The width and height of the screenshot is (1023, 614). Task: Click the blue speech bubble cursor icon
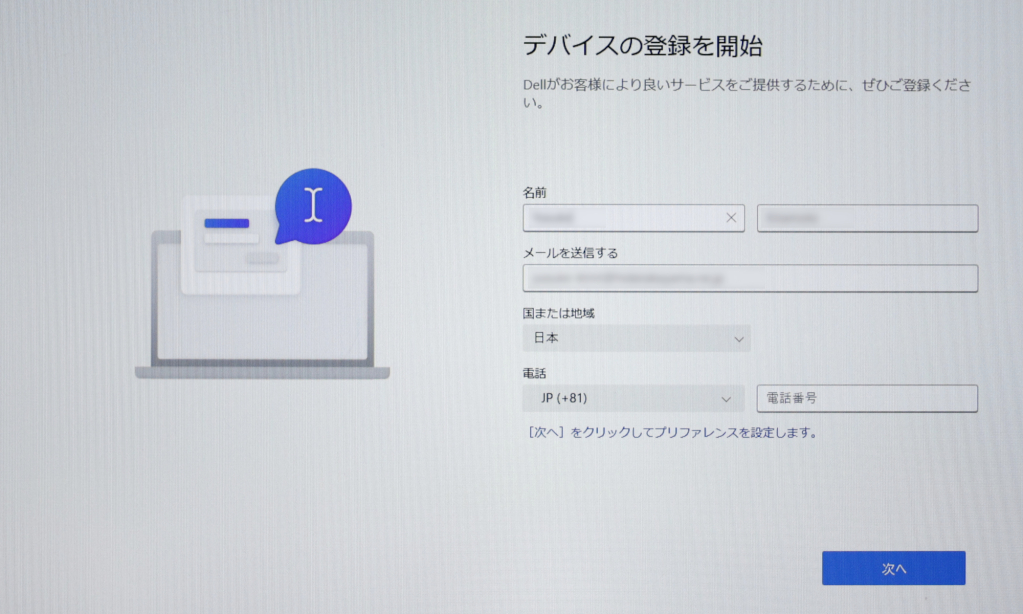coord(313,204)
